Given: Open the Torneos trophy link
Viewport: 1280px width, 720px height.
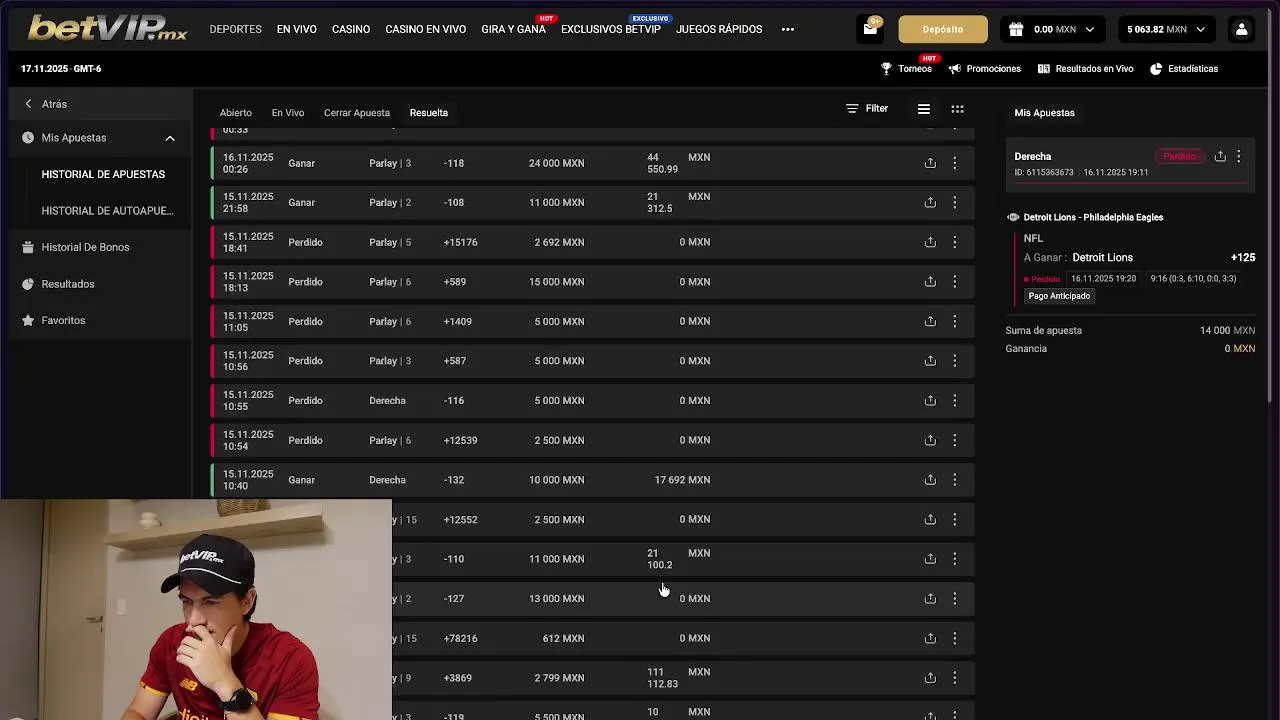Looking at the screenshot, I should 906,69.
